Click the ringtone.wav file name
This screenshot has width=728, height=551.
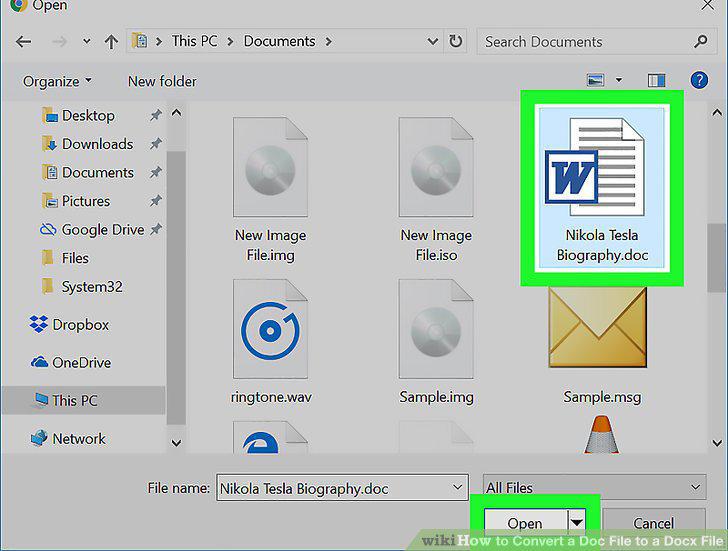coord(271,397)
